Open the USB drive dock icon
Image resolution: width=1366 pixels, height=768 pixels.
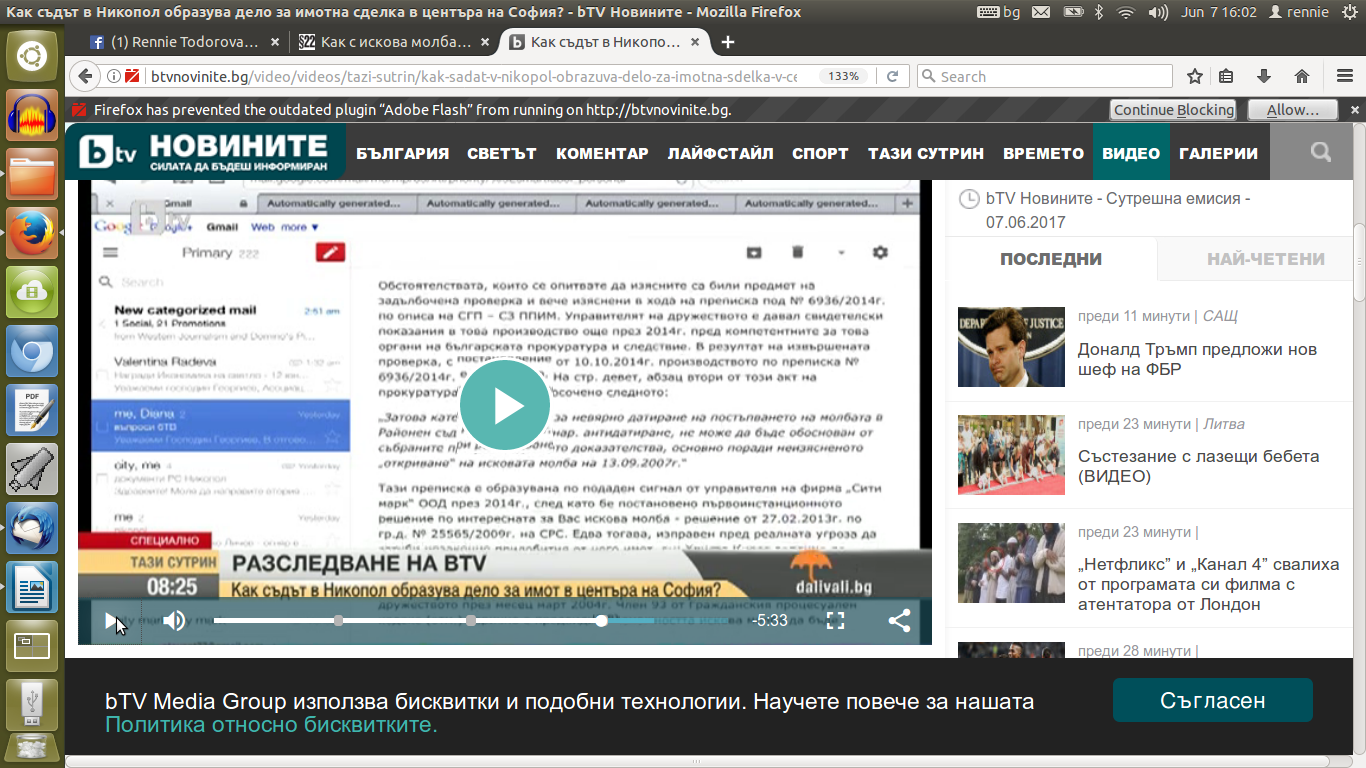point(32,704)
